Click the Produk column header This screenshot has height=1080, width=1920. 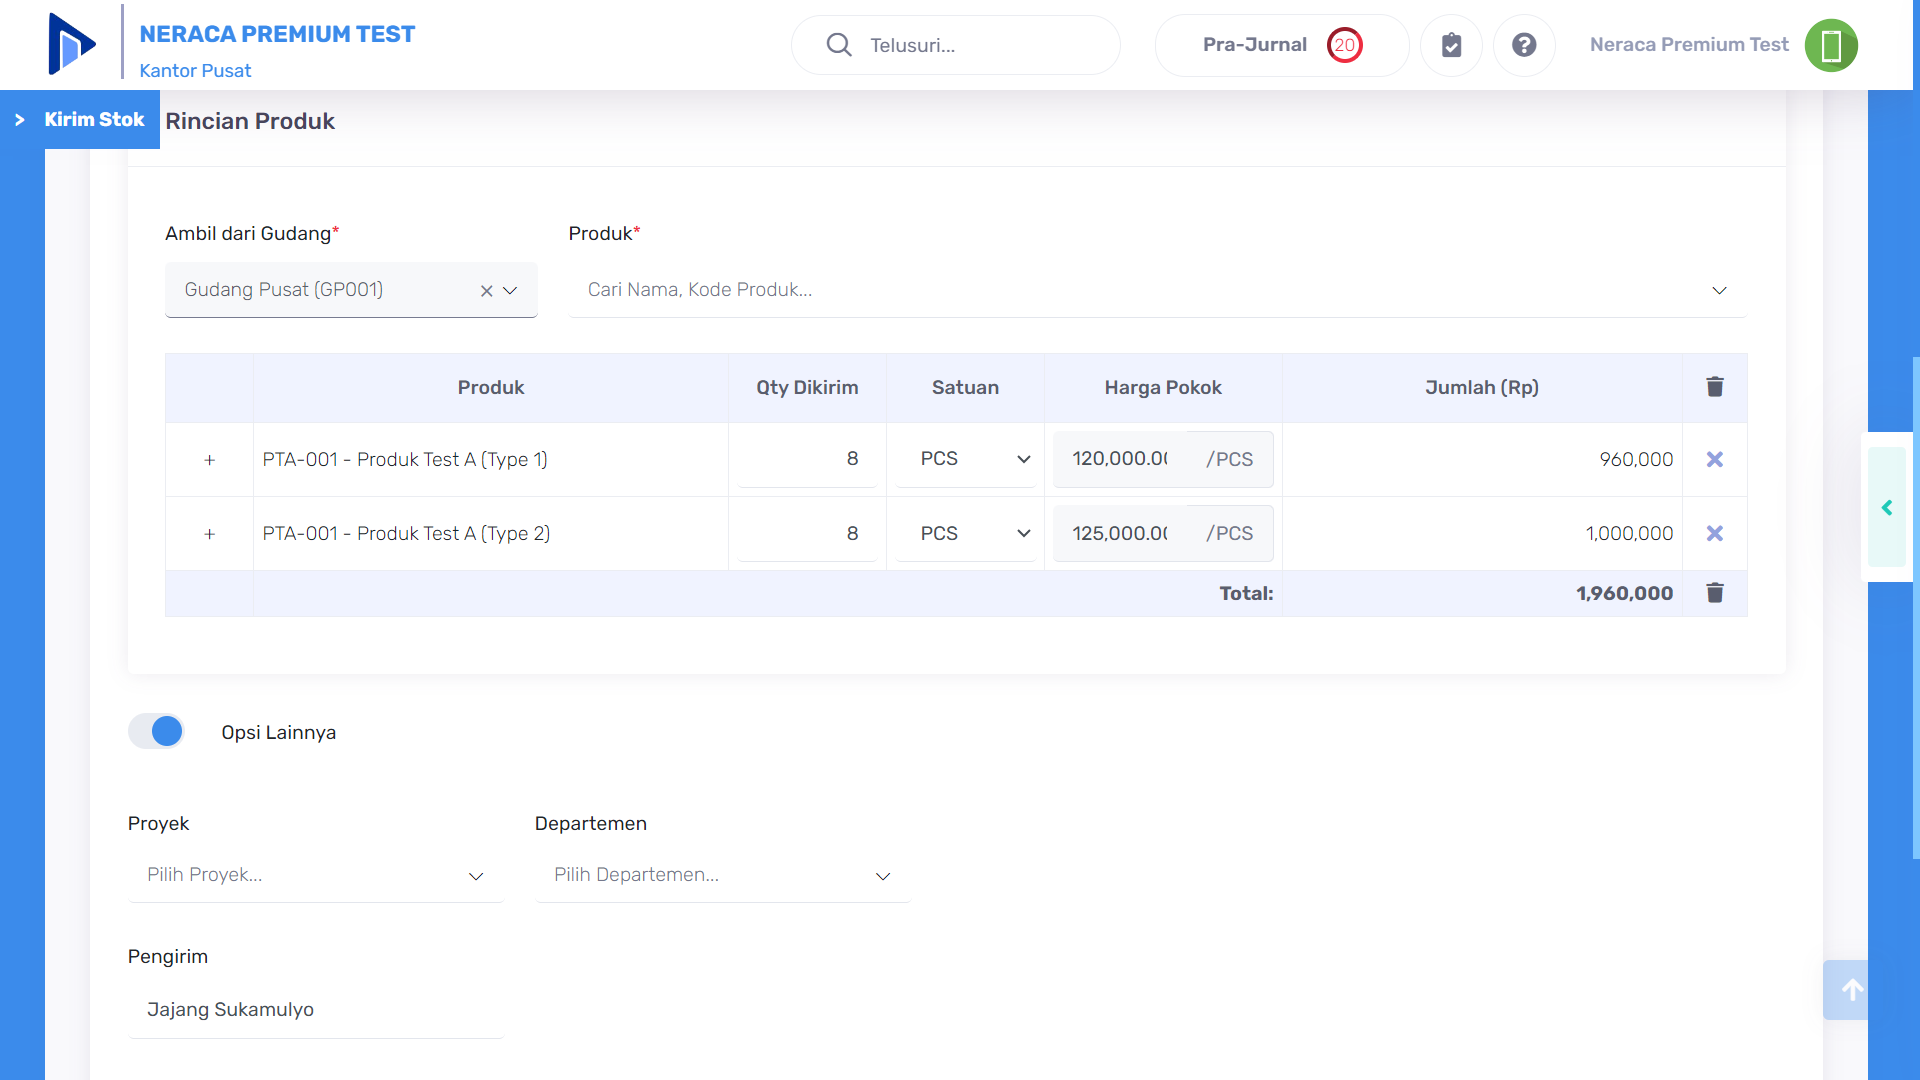(491, 388)
